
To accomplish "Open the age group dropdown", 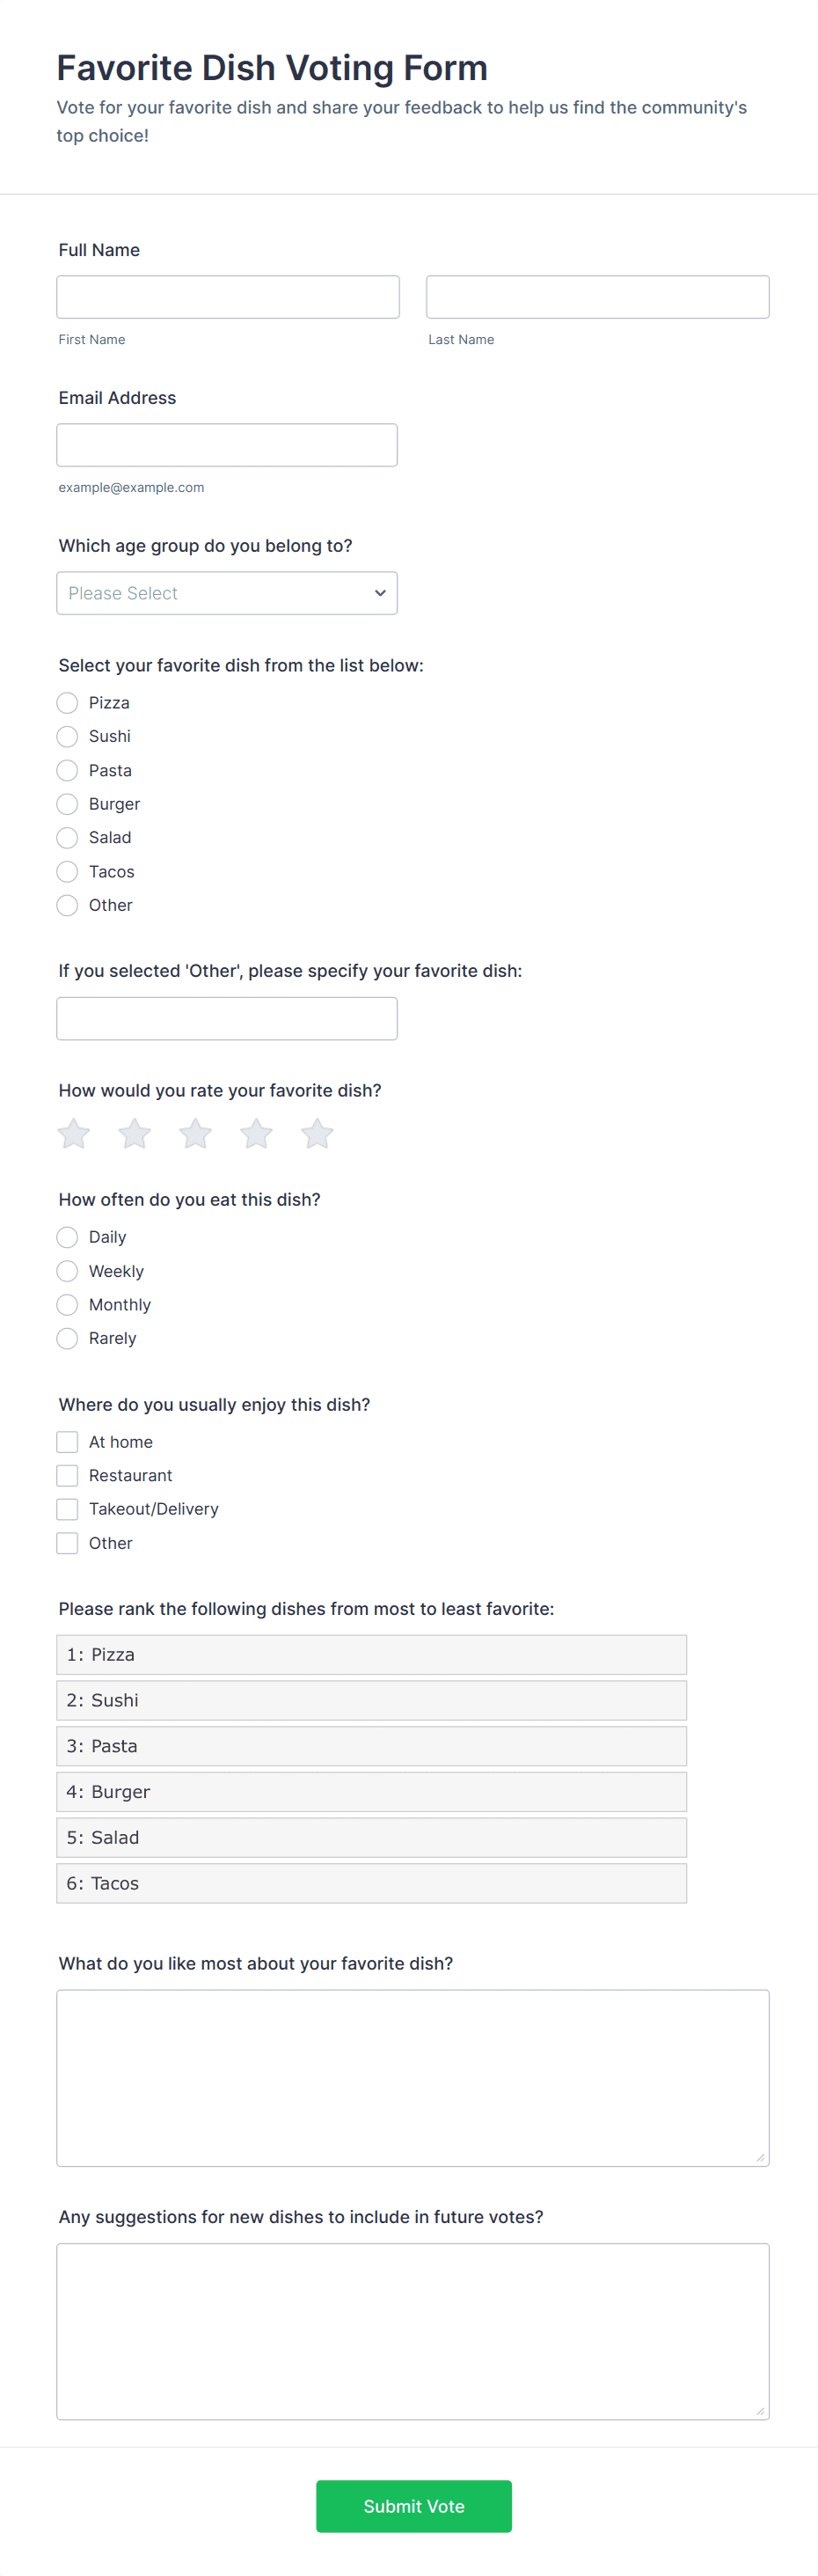I will coord(227,593).
